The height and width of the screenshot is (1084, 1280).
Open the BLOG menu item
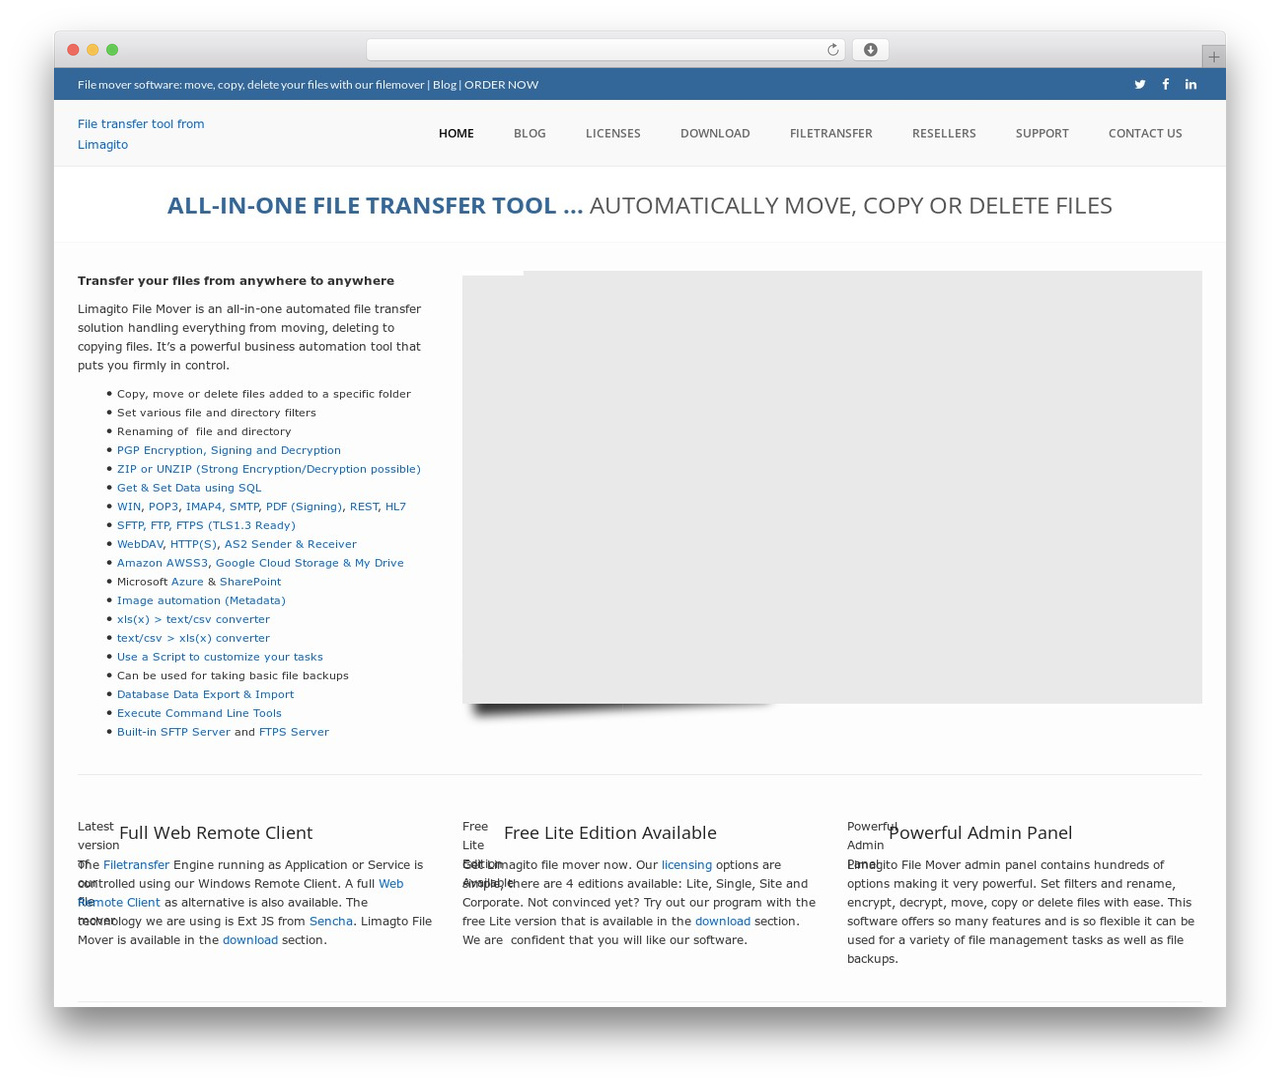(x=530, y=133)
